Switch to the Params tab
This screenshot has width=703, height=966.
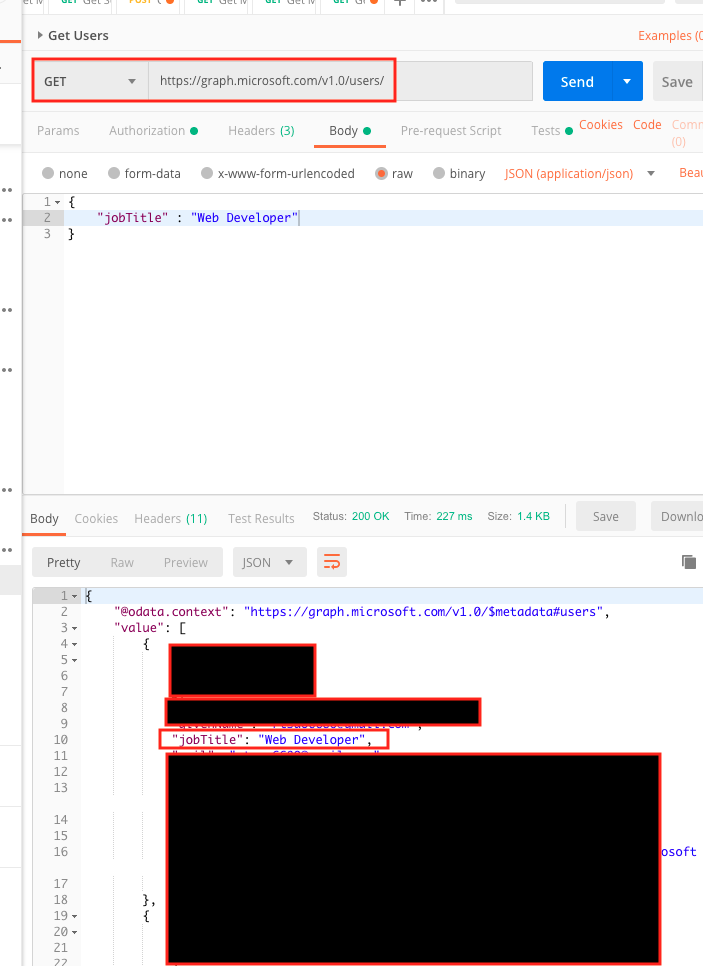pos(58,131)
